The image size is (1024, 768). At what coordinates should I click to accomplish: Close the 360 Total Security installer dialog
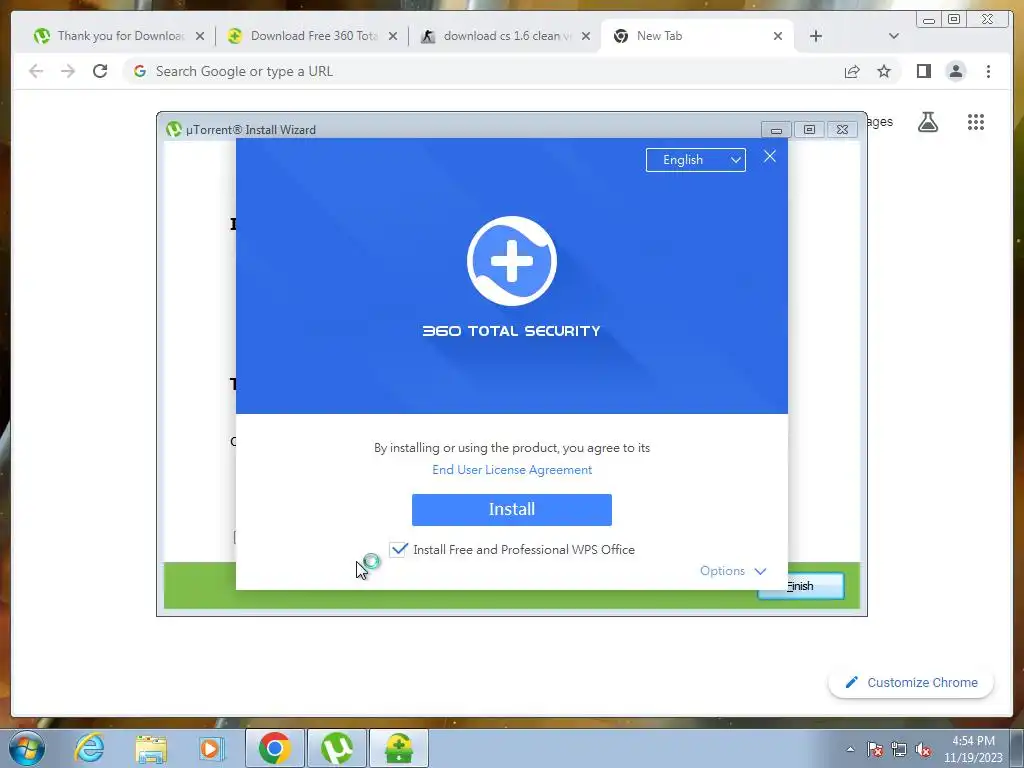(770, 156)
